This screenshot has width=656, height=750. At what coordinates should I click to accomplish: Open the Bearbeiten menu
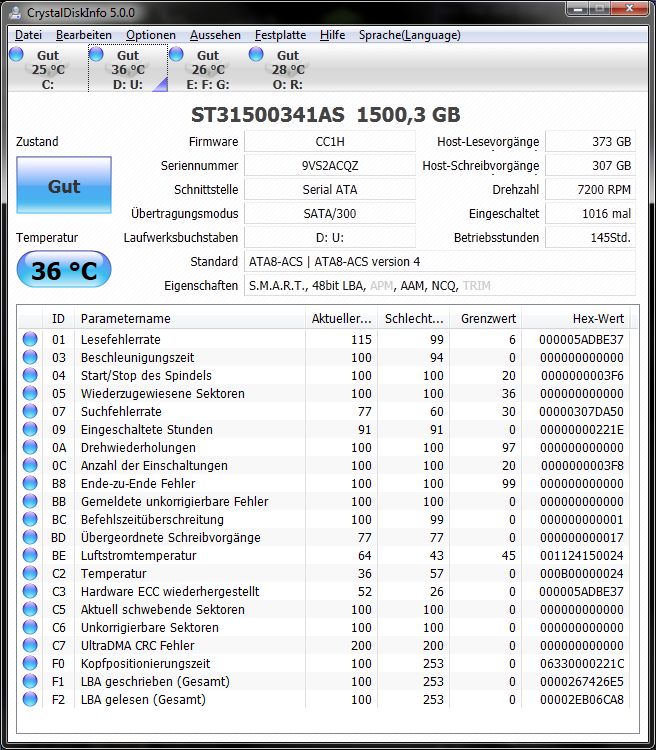[84, 35]
